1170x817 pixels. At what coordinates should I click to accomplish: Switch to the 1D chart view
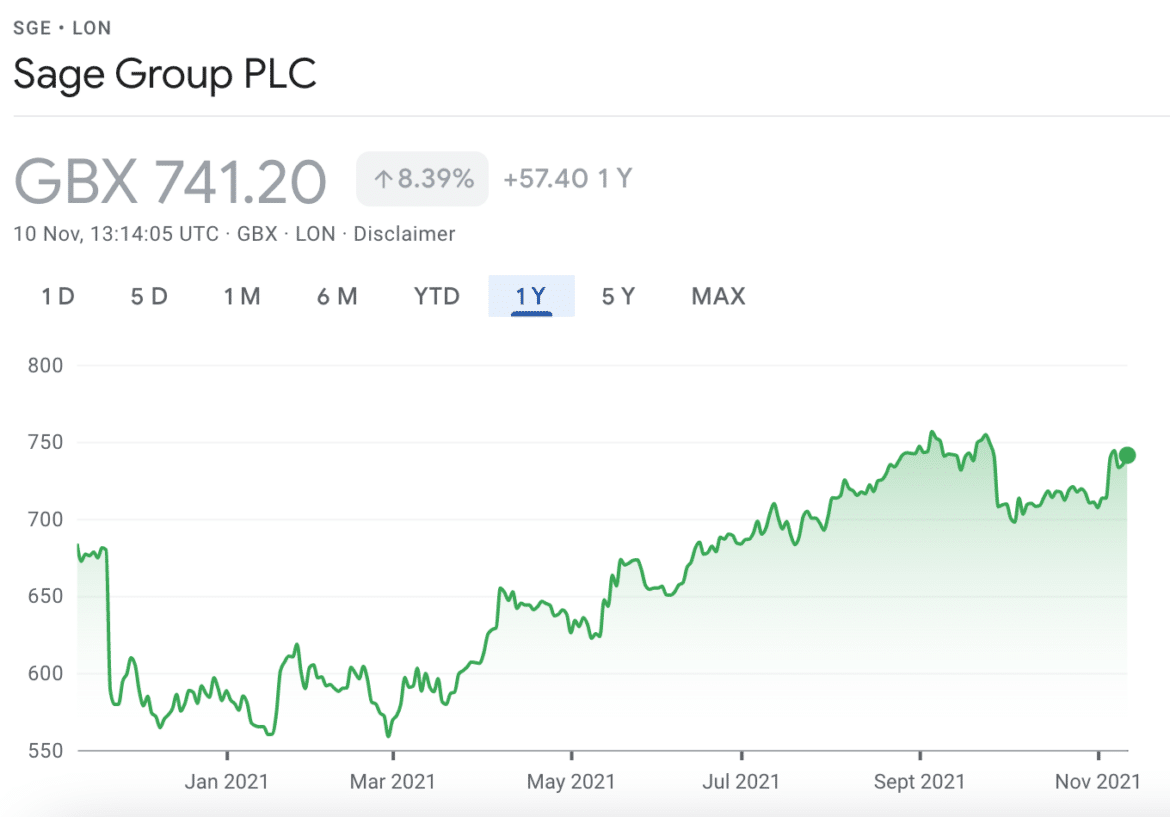point(57,296)
